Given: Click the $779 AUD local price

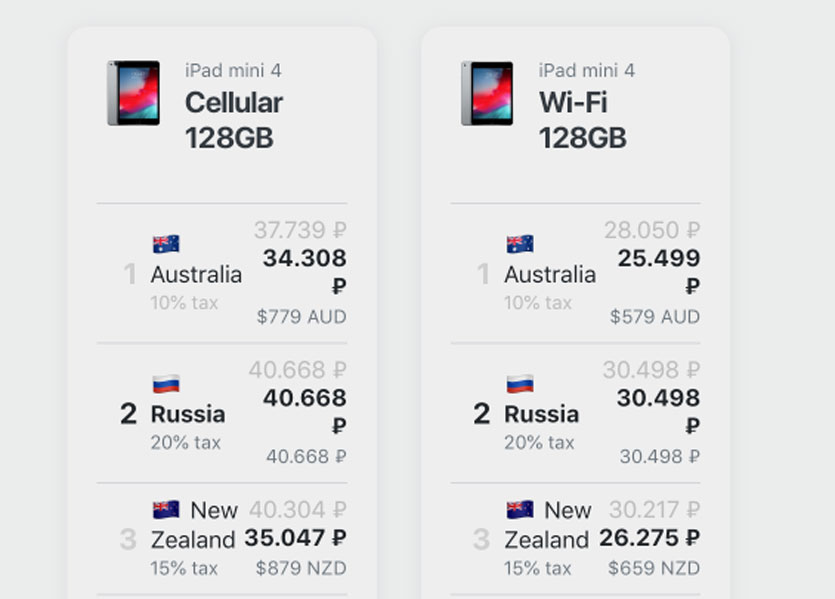Looking at the screenshot, I should coord(301,317).
